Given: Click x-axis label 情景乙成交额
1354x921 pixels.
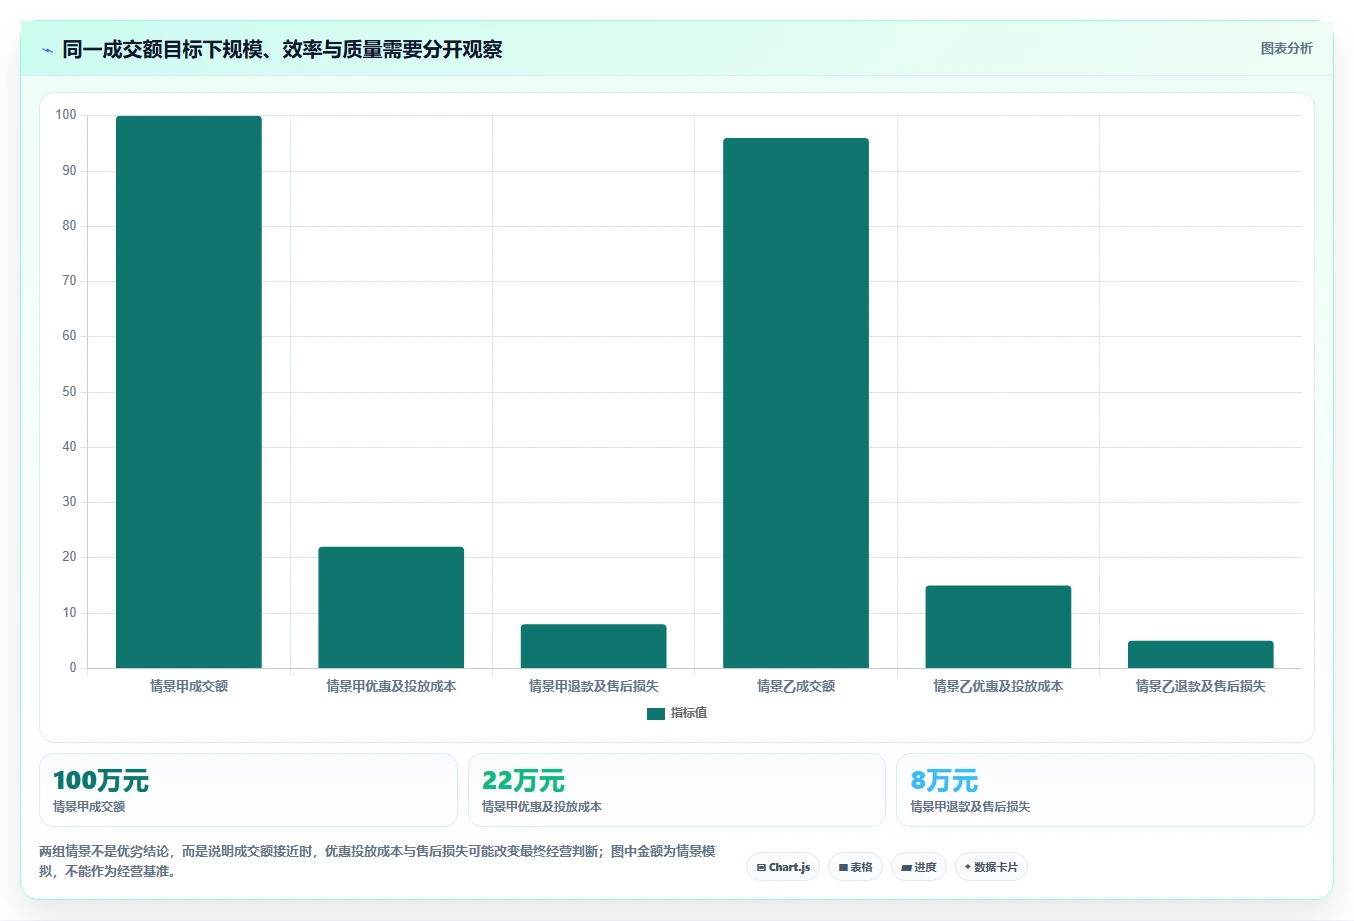Looking at the screenshot, I should point(796,686).
